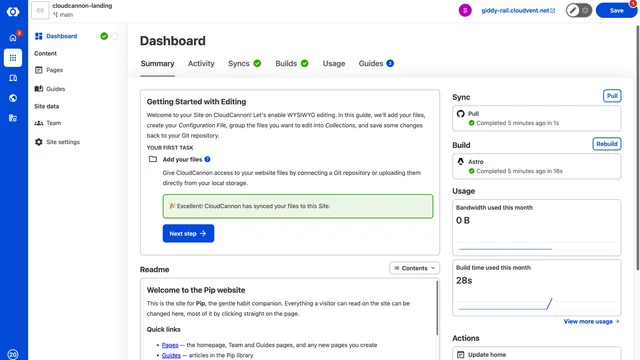The image size is (640, 360).
Task: Switch to the Activity tab
Action: 201,64
